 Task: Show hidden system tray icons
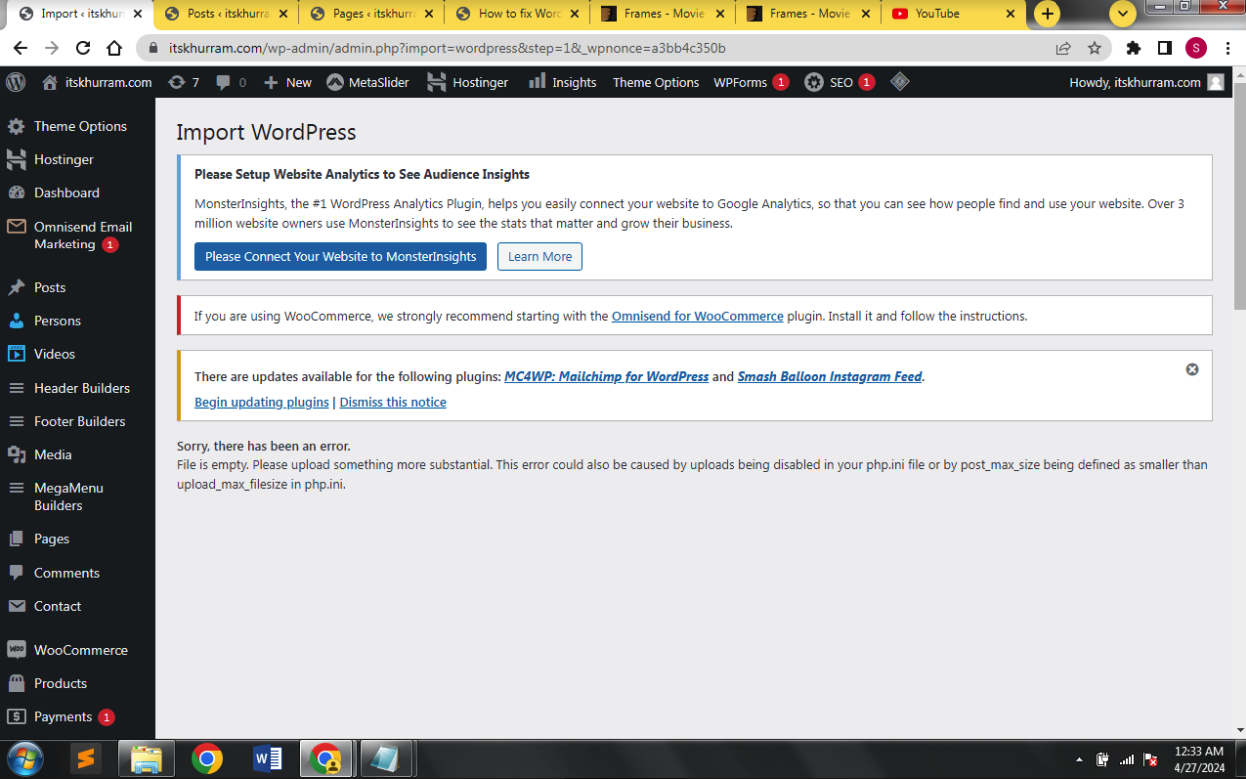(x=1079, y=760)
